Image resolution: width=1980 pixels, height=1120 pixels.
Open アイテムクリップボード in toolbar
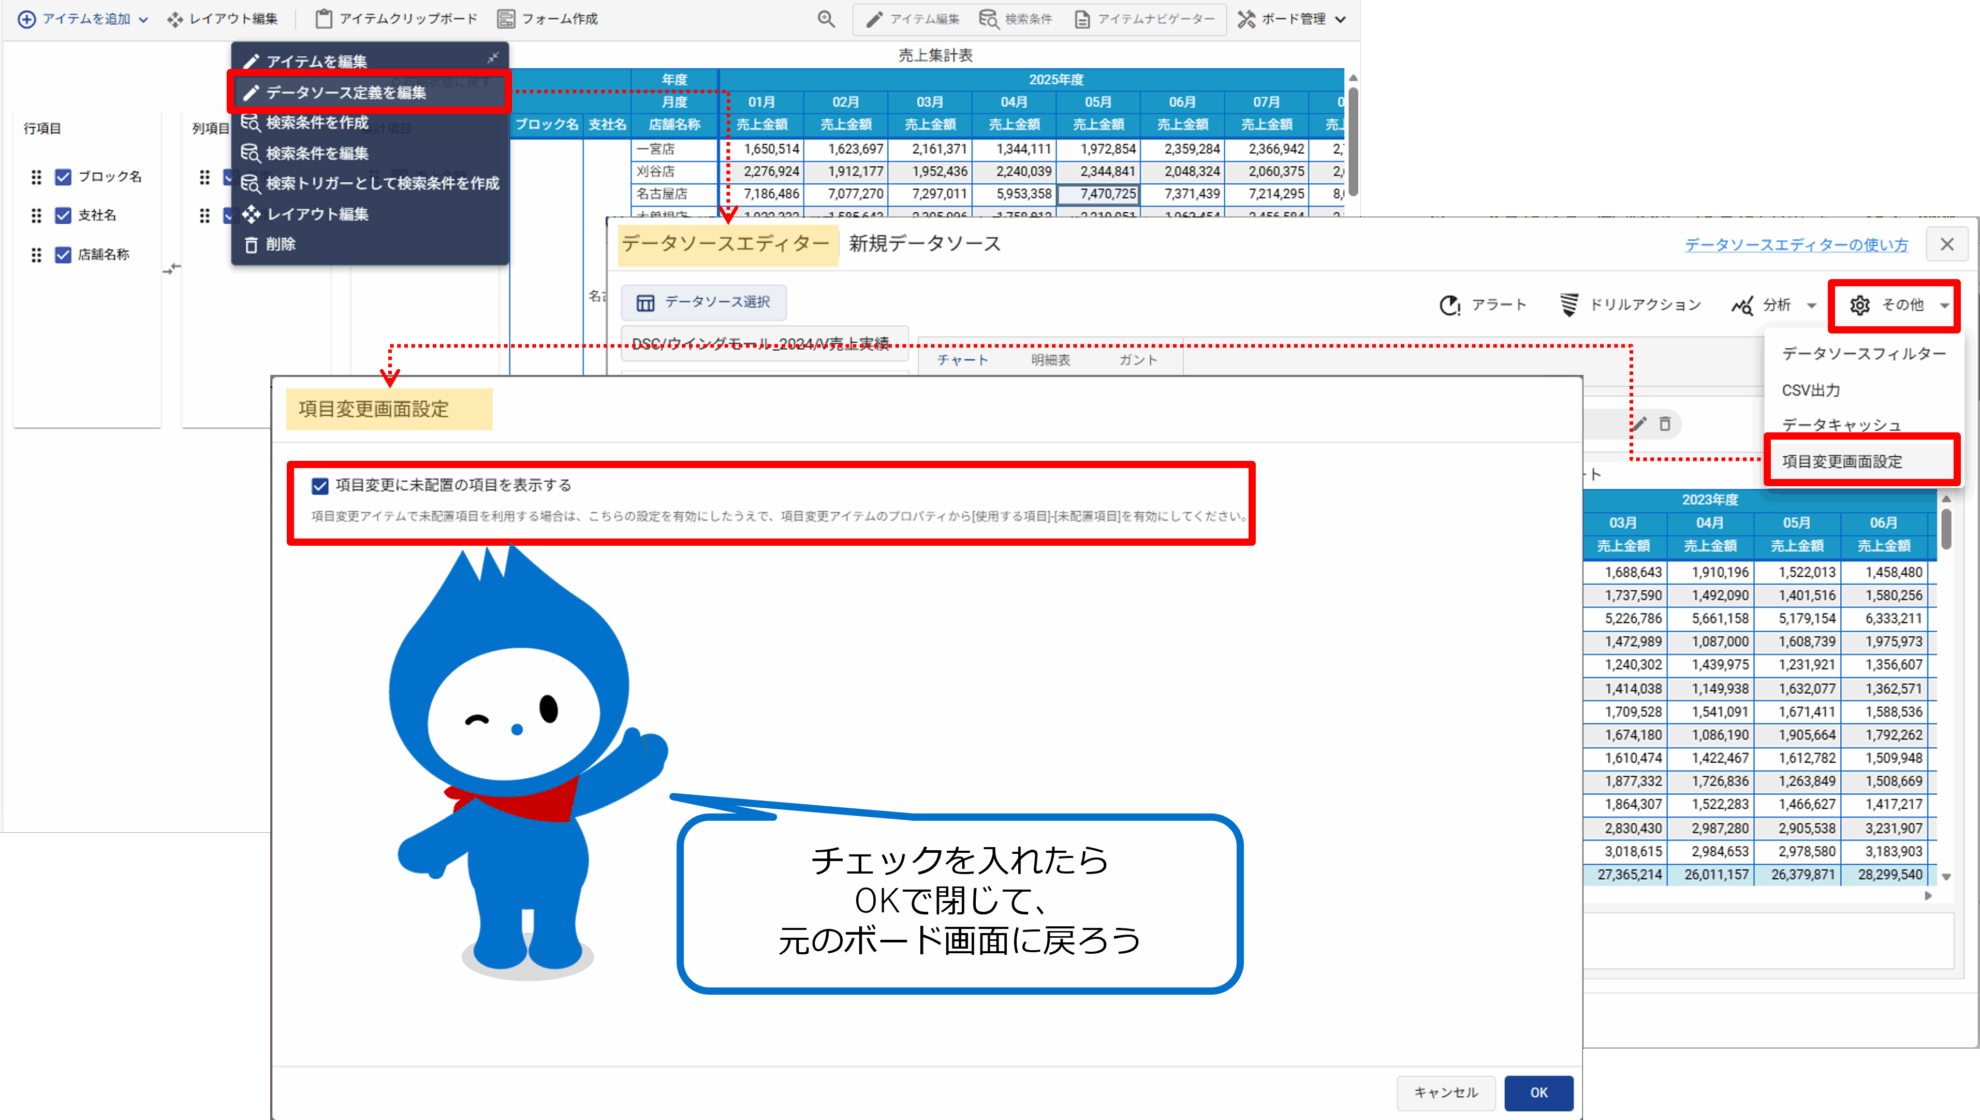(396, 19)
